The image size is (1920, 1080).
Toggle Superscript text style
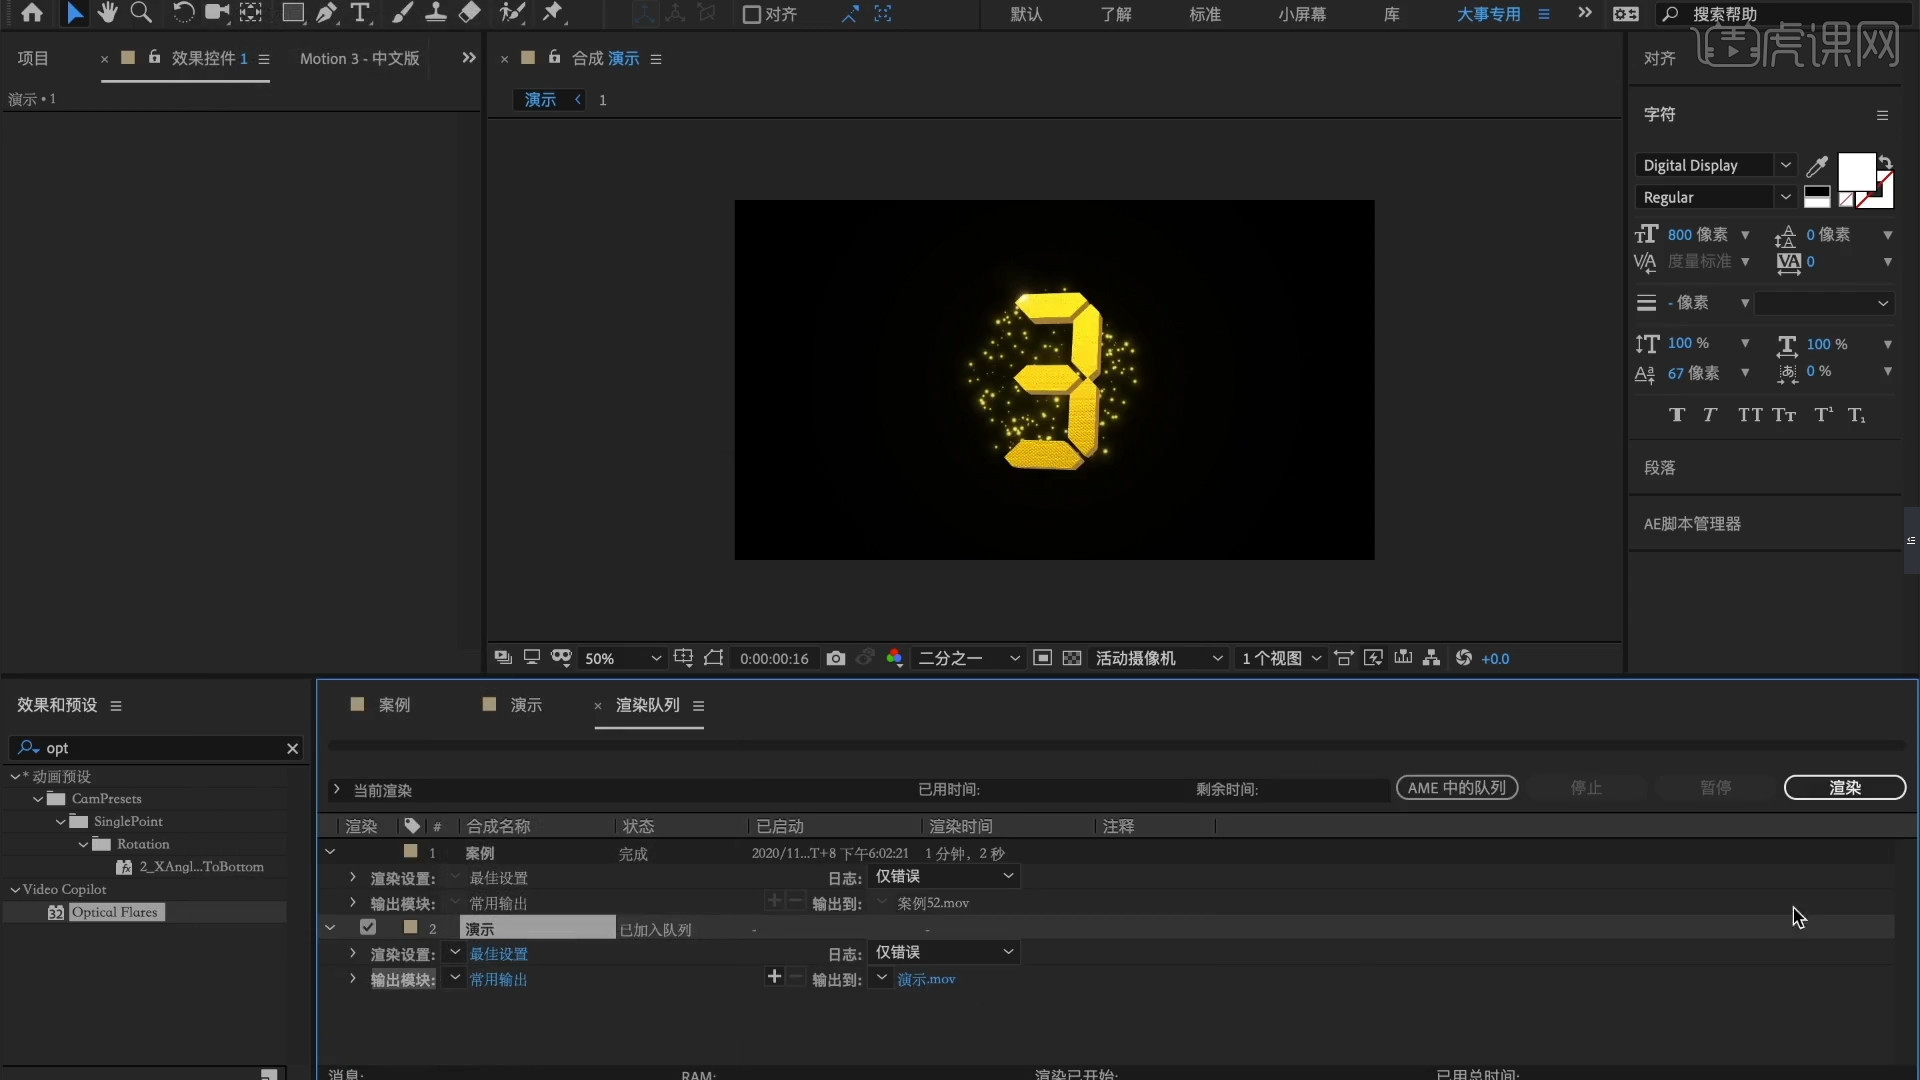pyautogui.click(x=1824, y=415)
